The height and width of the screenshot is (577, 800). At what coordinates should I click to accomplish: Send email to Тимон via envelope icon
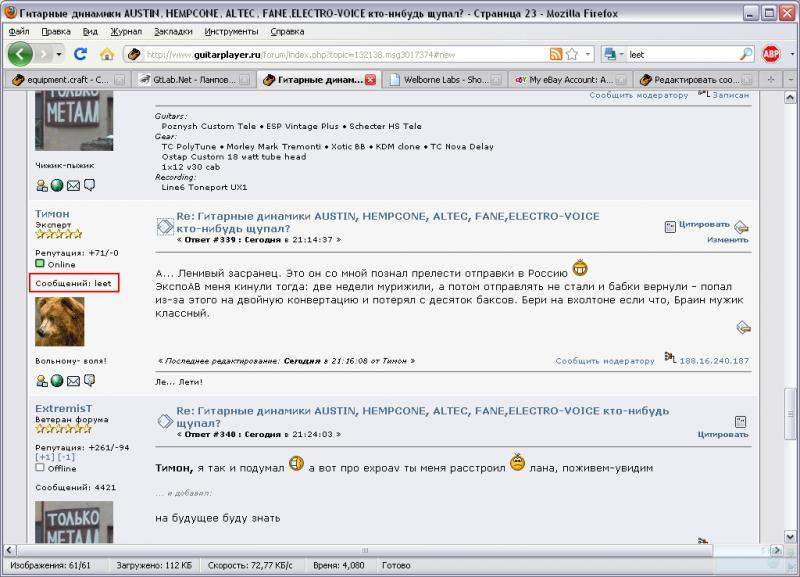coord(73,380)
